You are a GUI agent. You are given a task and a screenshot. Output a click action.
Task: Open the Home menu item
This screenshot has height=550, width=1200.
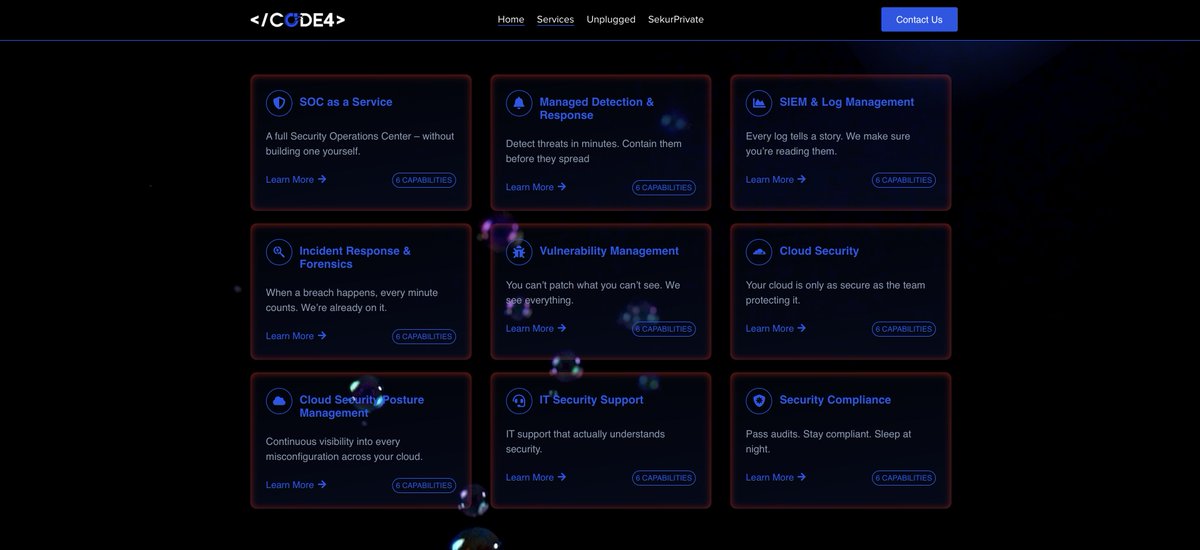[x=511, y=19]
